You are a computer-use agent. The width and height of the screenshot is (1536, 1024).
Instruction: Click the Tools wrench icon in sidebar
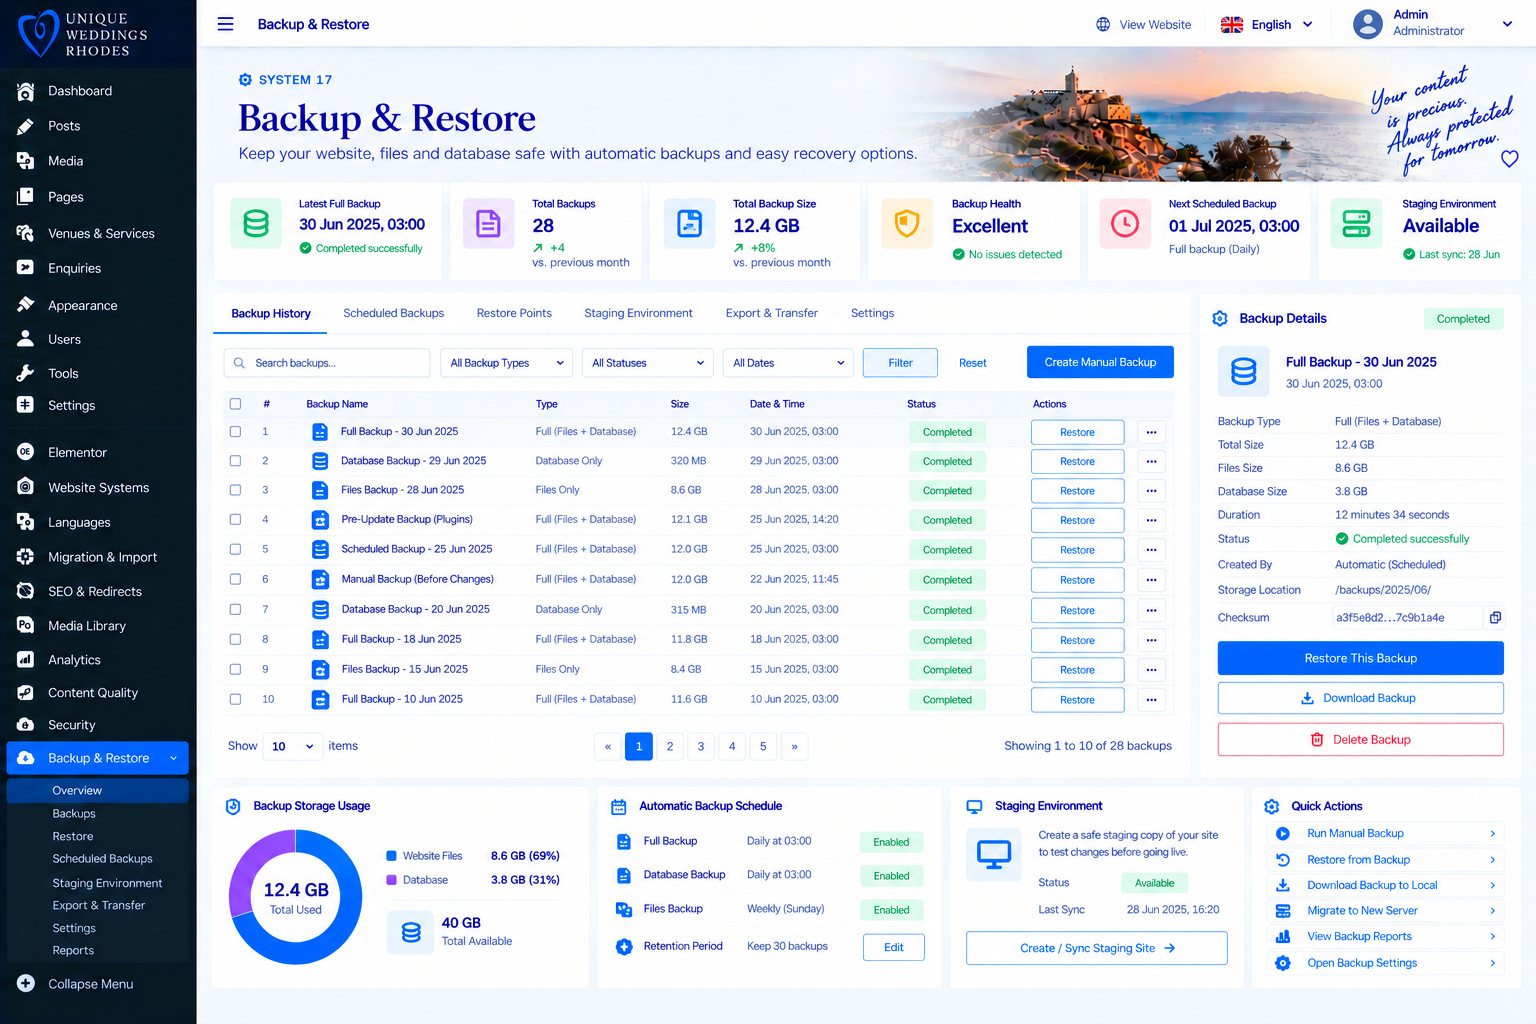pyautogui.click(x=26, y=373)
